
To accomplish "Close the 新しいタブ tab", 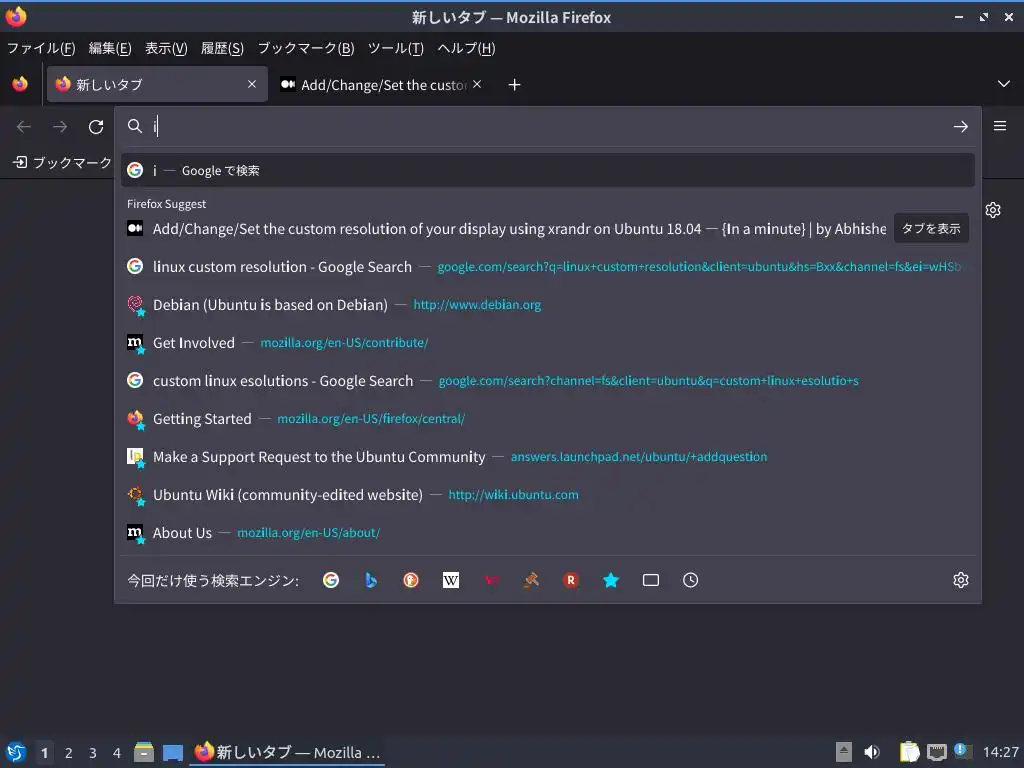I will coord(252,84).
